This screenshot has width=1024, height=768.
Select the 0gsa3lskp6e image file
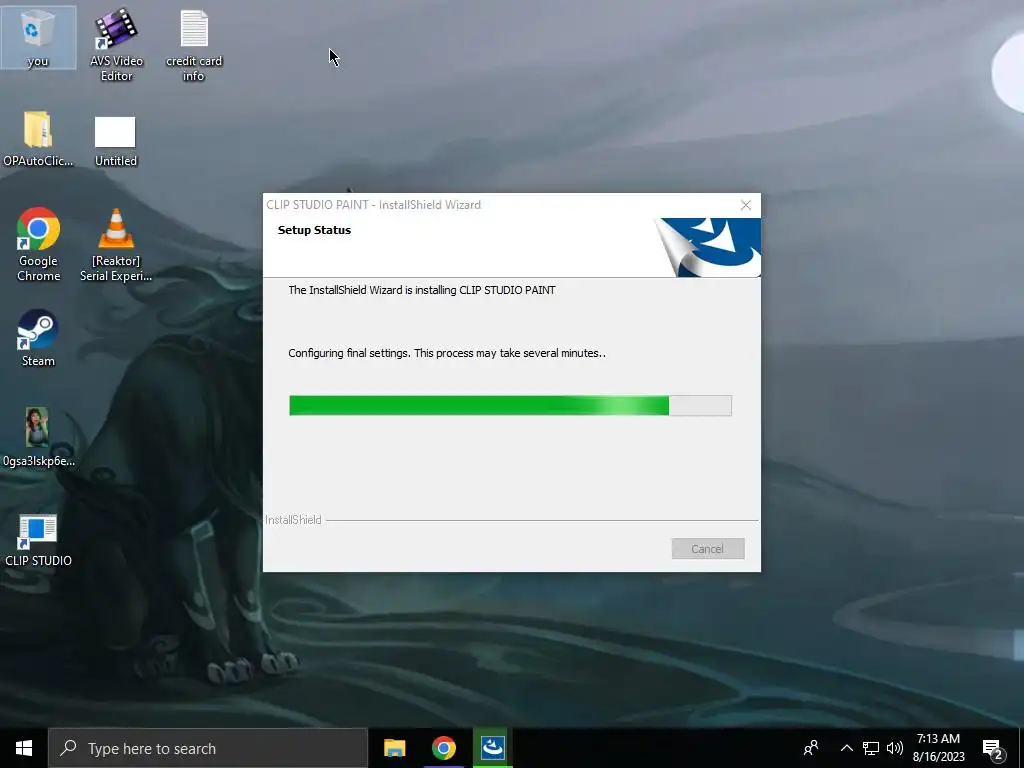point(38,438)
